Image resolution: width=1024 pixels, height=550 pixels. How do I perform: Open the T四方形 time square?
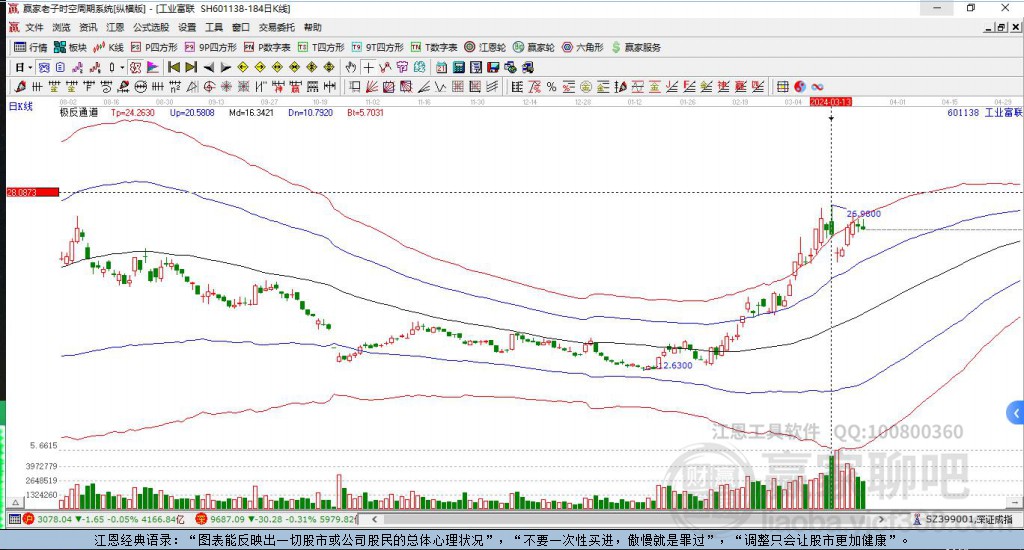[x=321, y=47]
